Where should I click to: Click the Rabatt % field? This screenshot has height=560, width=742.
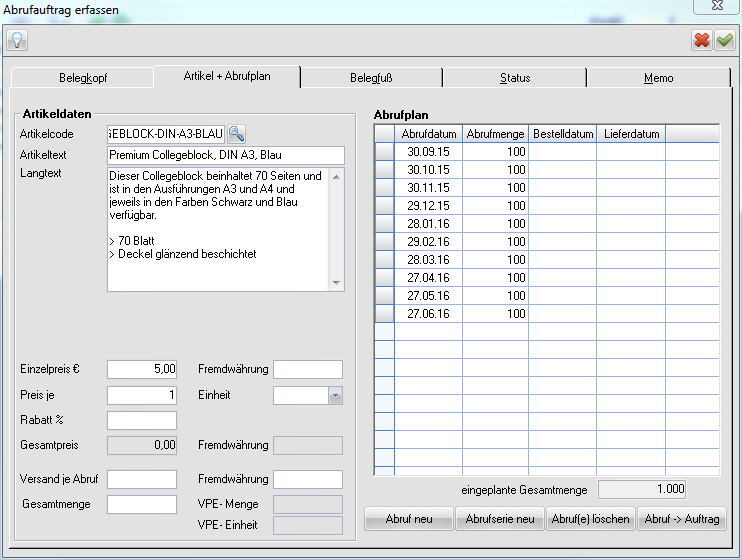pyautogui.click(x=142, y=420)
